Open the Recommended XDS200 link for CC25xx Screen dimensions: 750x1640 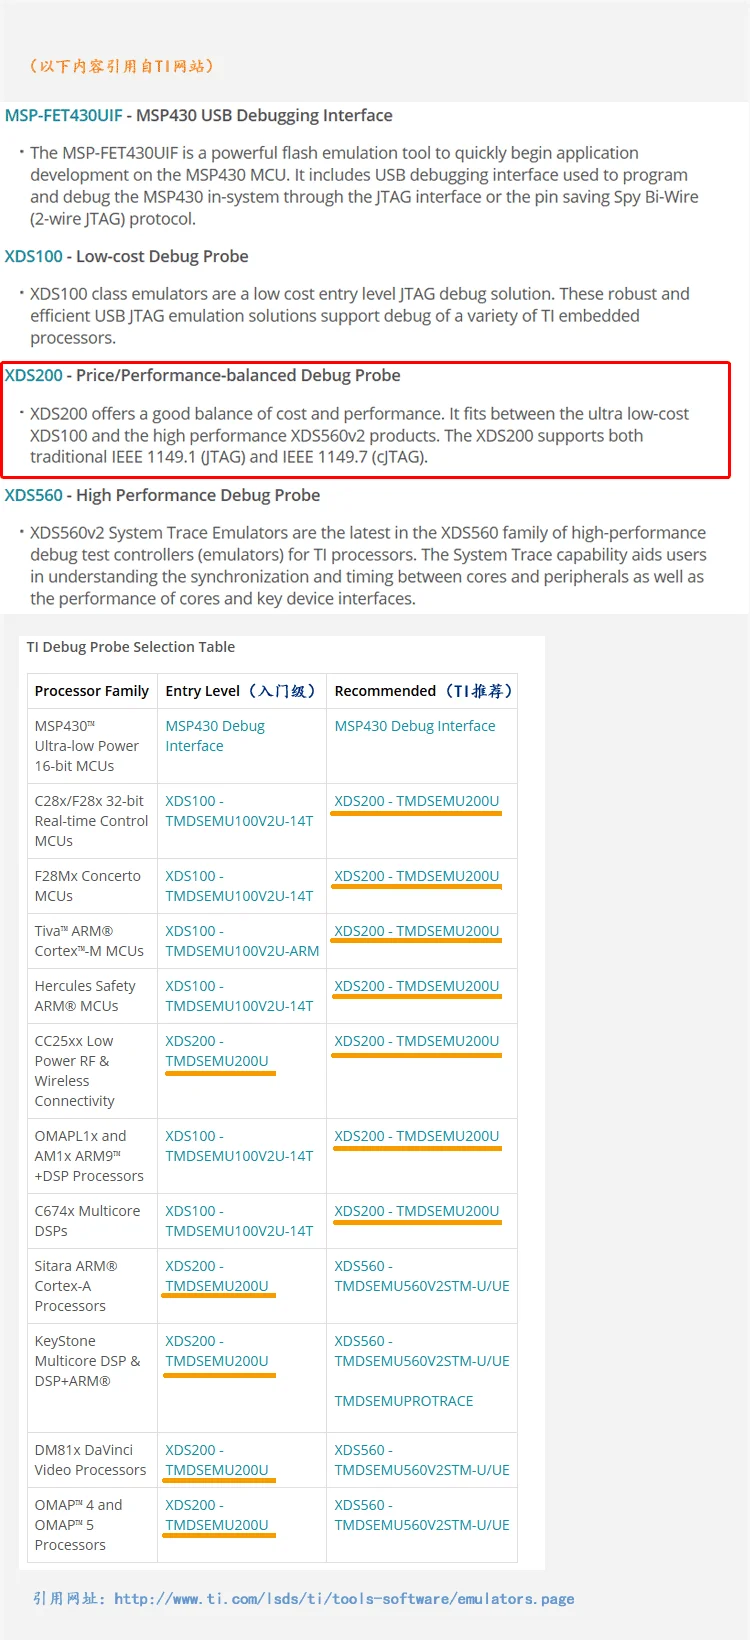coord(417,1041)
